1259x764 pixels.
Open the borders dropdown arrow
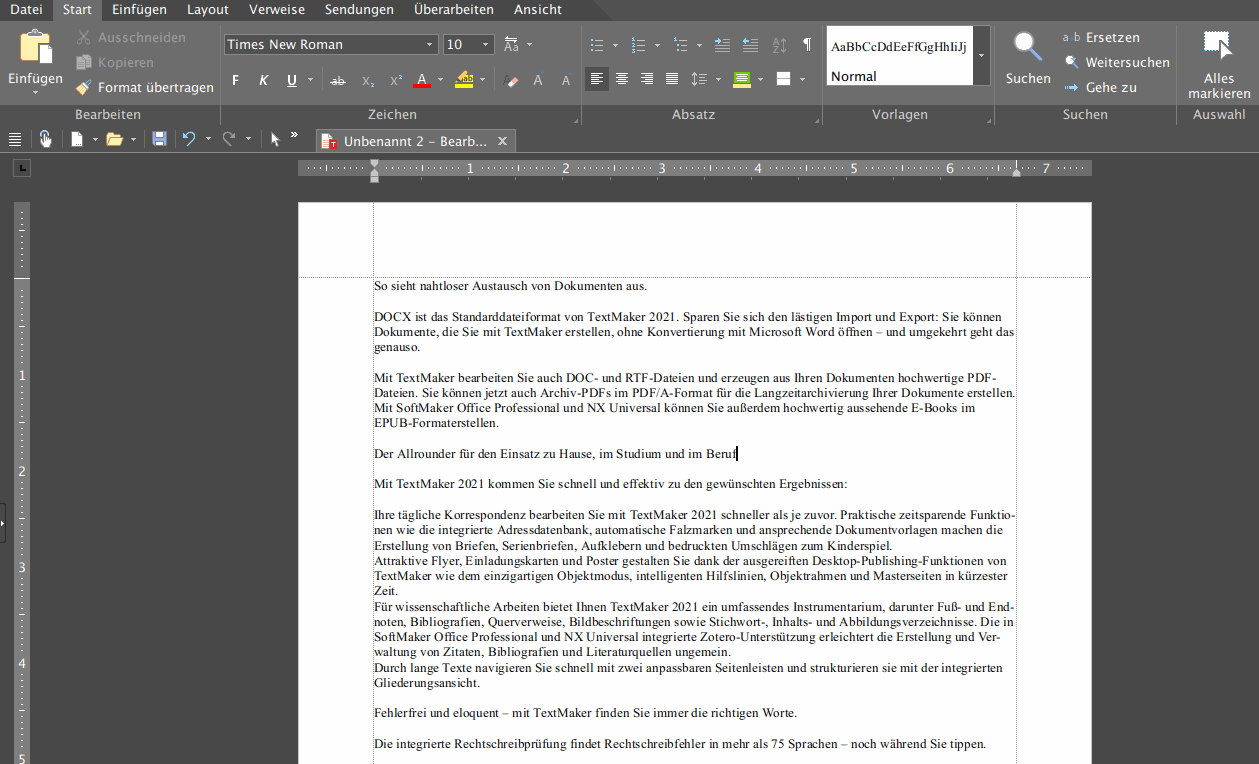pyautogui.click(x=803, y=79)
